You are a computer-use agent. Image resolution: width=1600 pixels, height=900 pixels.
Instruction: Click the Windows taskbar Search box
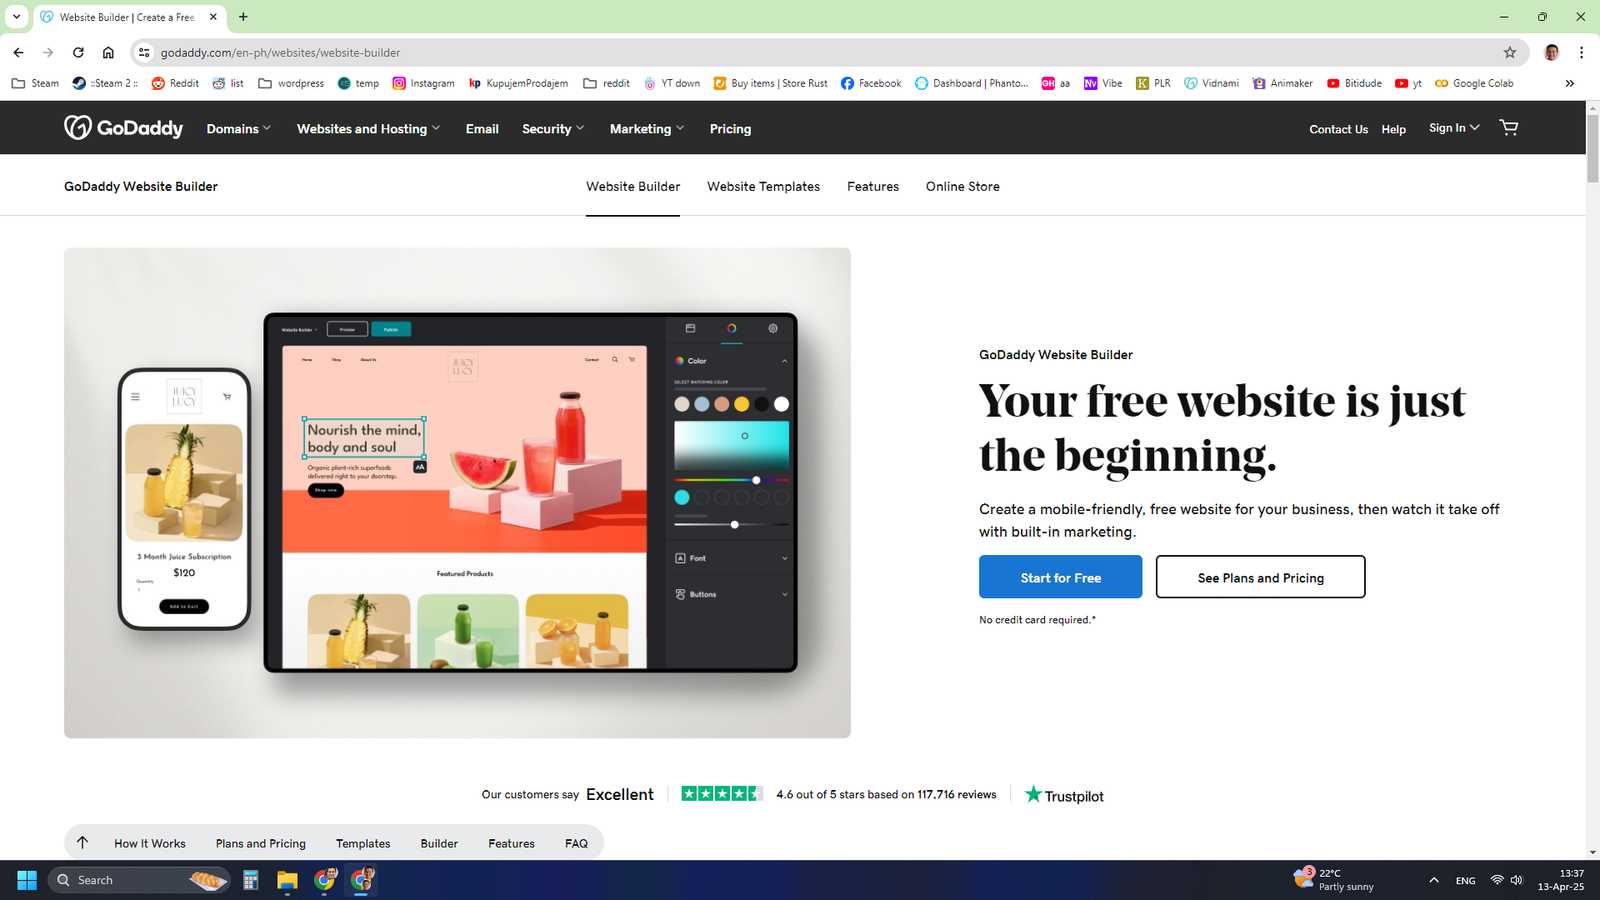(x=140, y=880)
